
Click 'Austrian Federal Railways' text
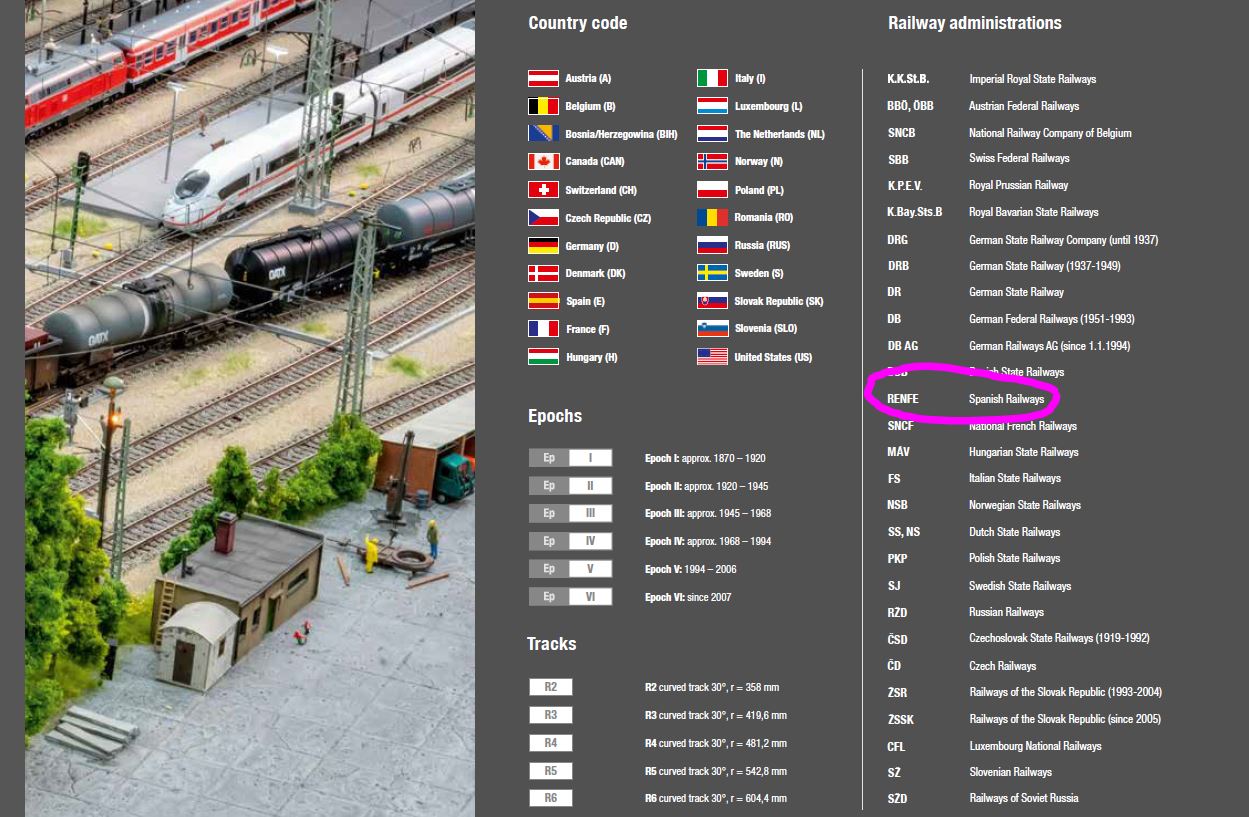[1024, 106]
